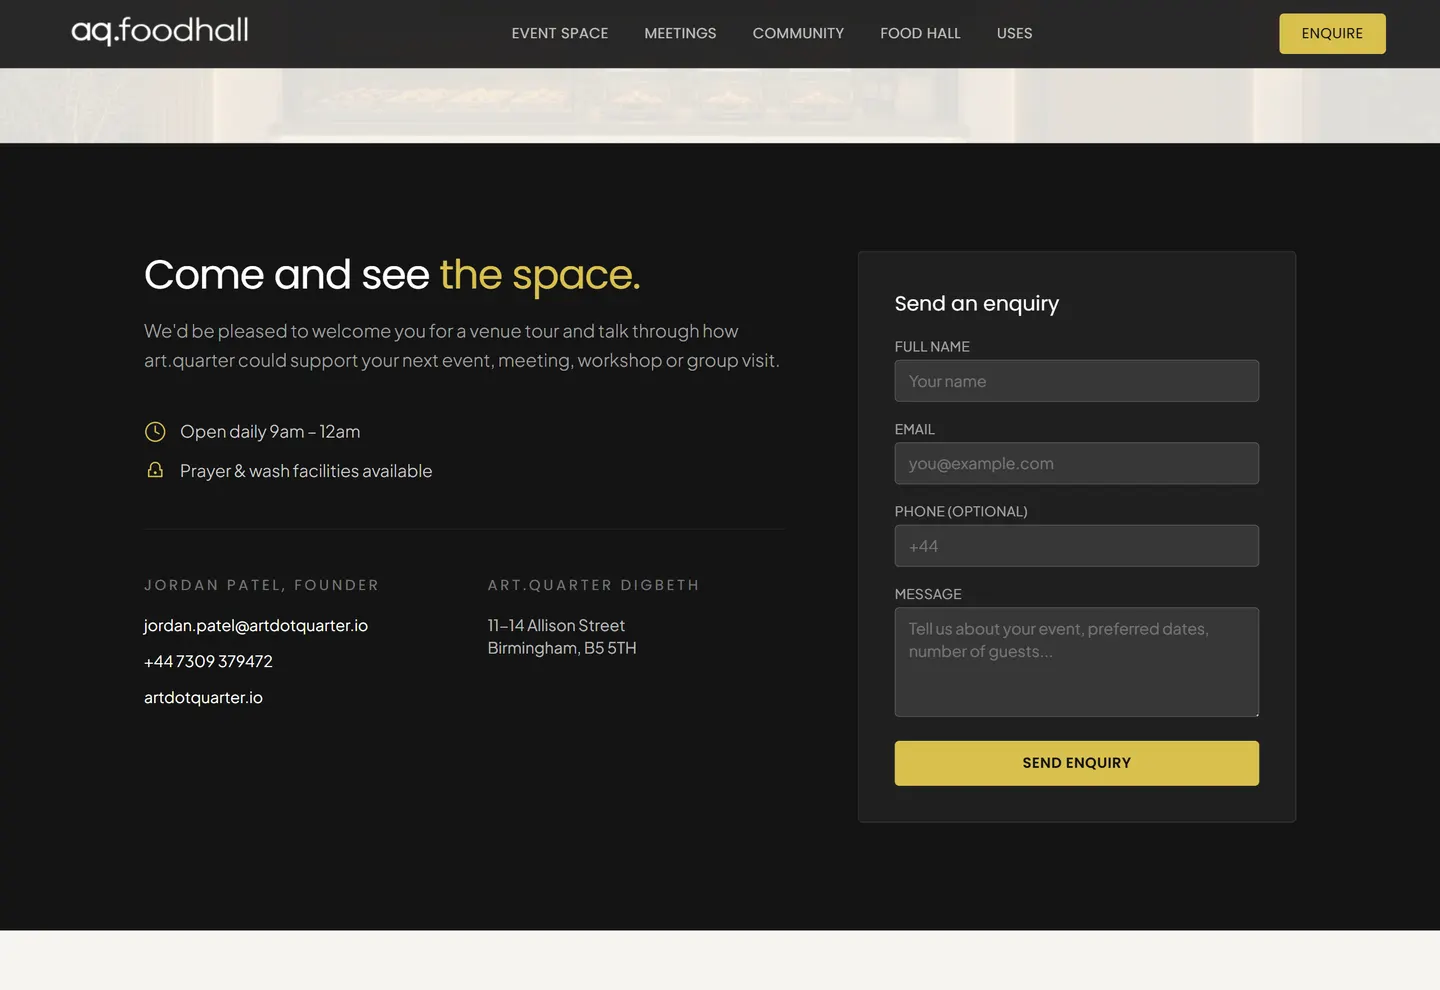Open the jordan.patel@artdotquarter.io email link
Screen dimensions: 1440x990
click(256, 626)
